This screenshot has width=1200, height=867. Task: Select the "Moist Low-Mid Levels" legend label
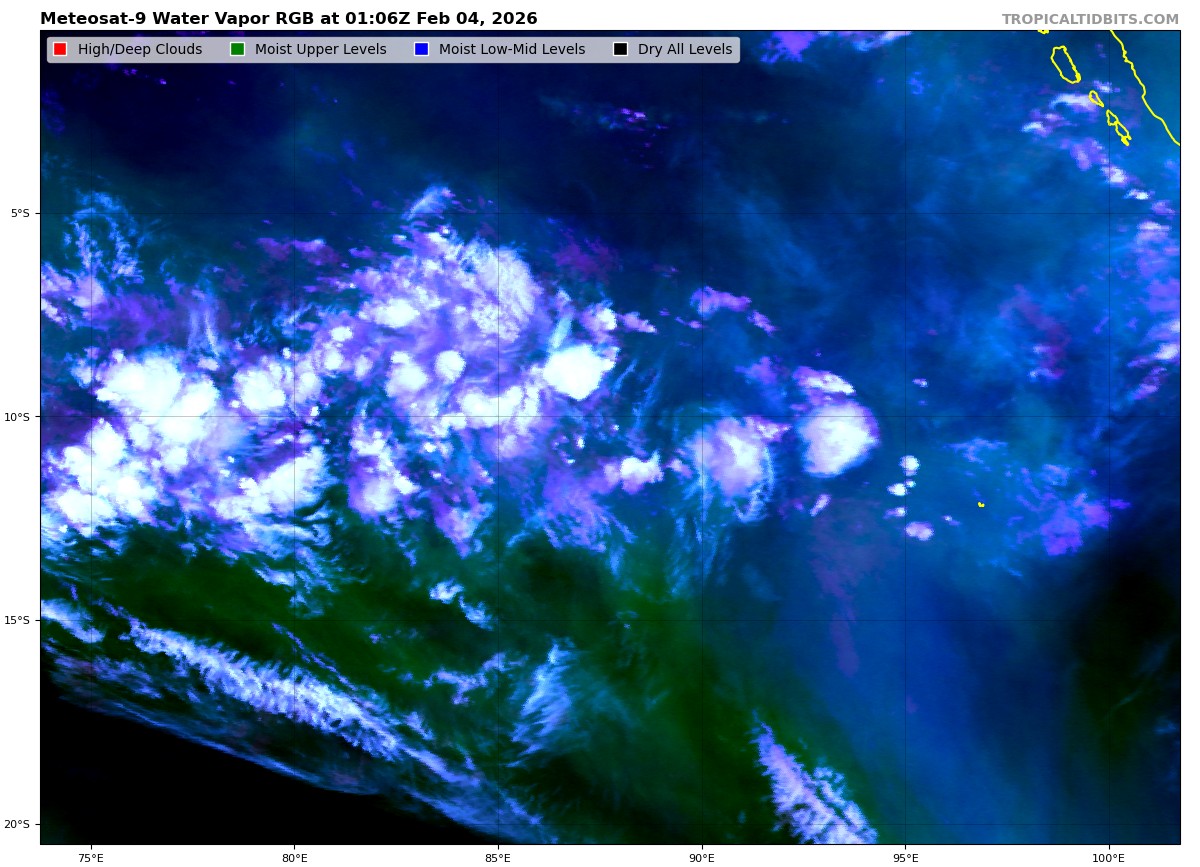511,50
